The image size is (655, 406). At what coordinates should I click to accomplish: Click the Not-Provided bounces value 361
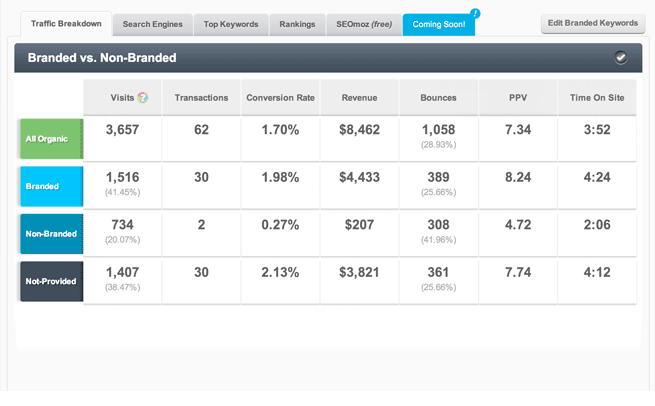(438, 273)
